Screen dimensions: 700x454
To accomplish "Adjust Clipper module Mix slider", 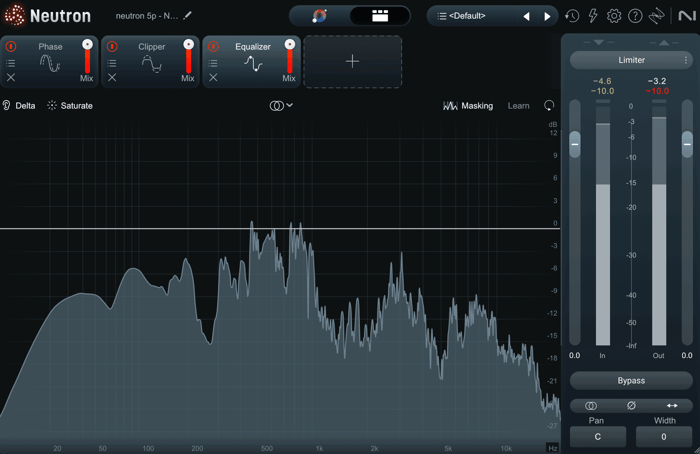I will click(x=189, y=57).
